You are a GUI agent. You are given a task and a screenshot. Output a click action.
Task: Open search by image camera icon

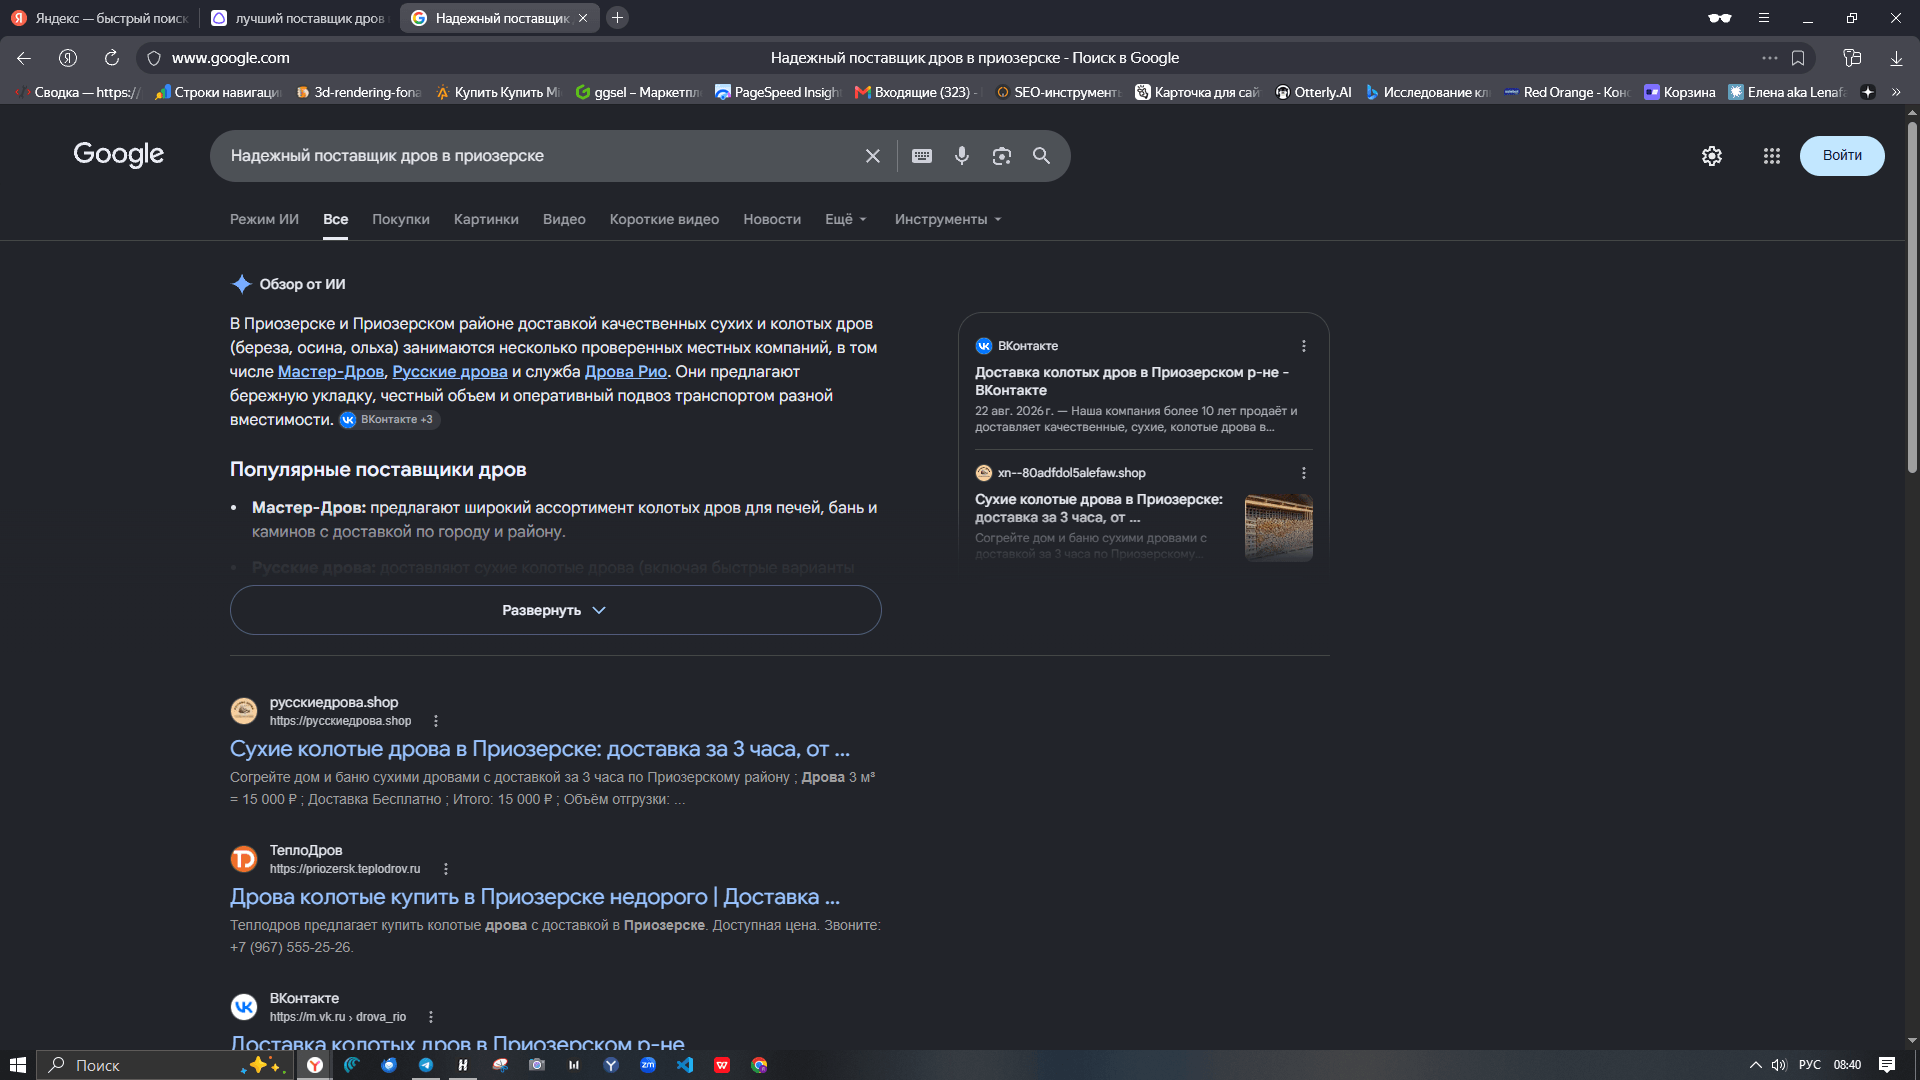tap(1001, 156)
